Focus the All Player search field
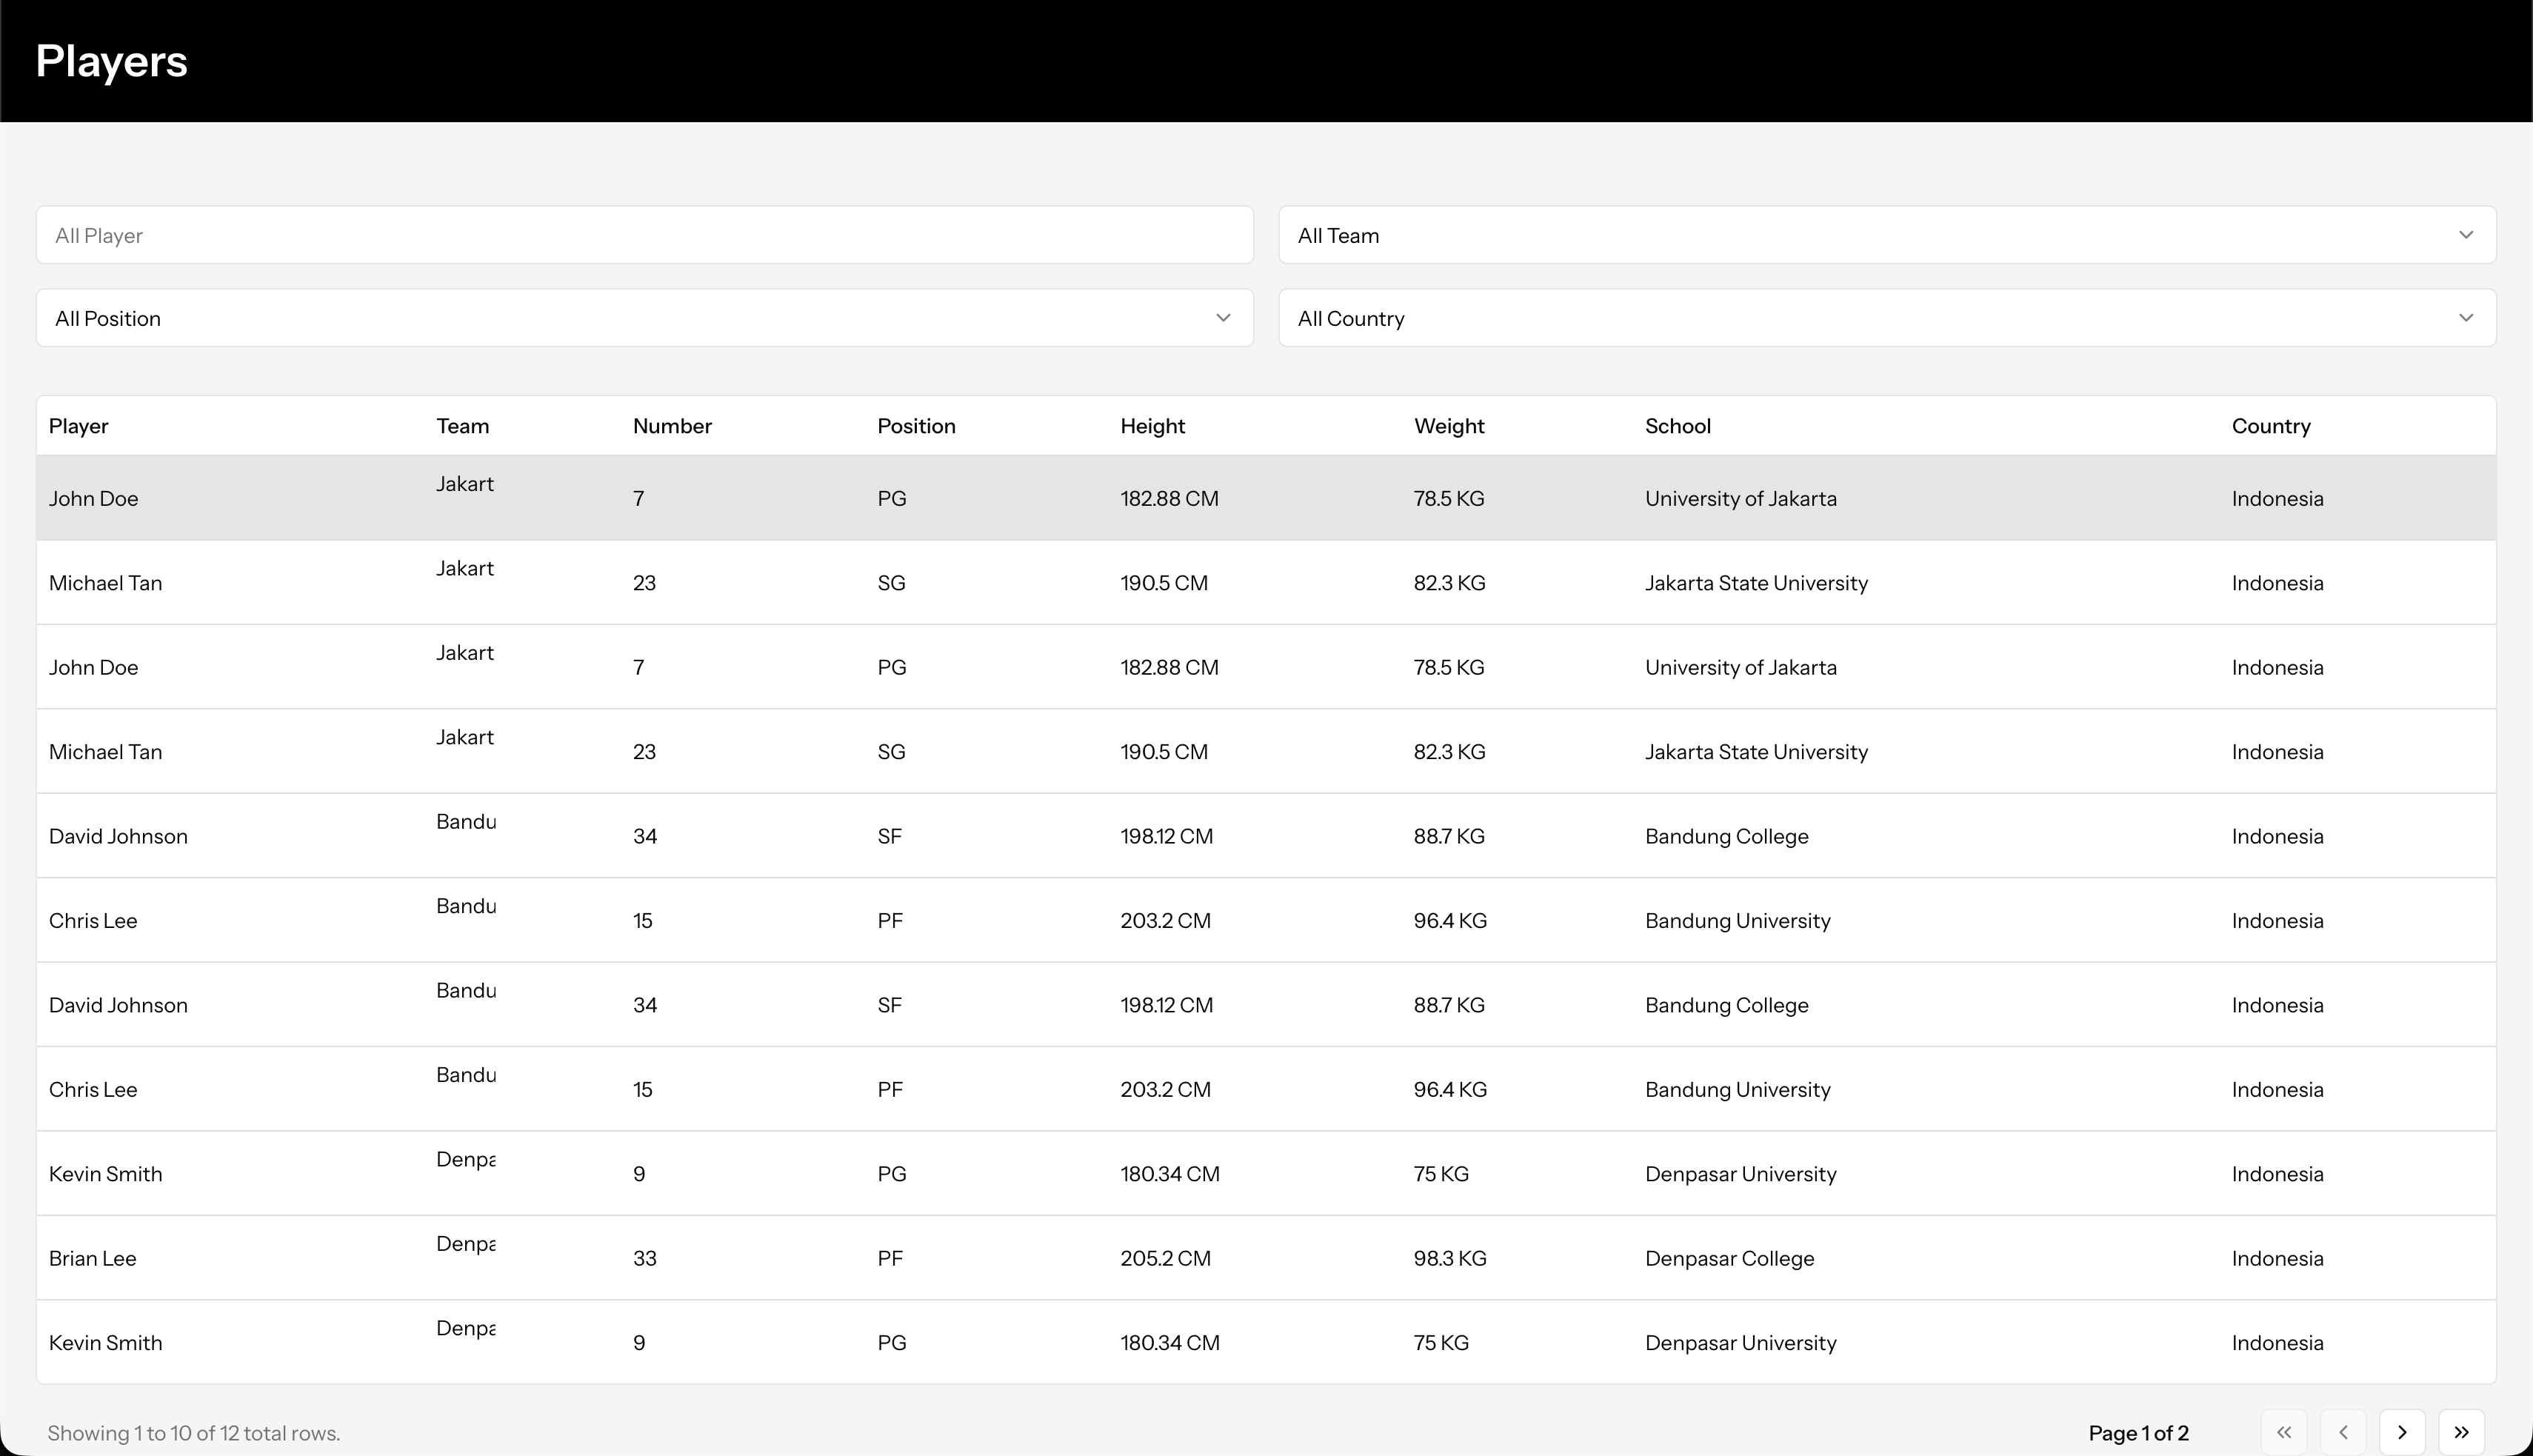This screenshot has height=1456, width=2533. tap(645, 235)
